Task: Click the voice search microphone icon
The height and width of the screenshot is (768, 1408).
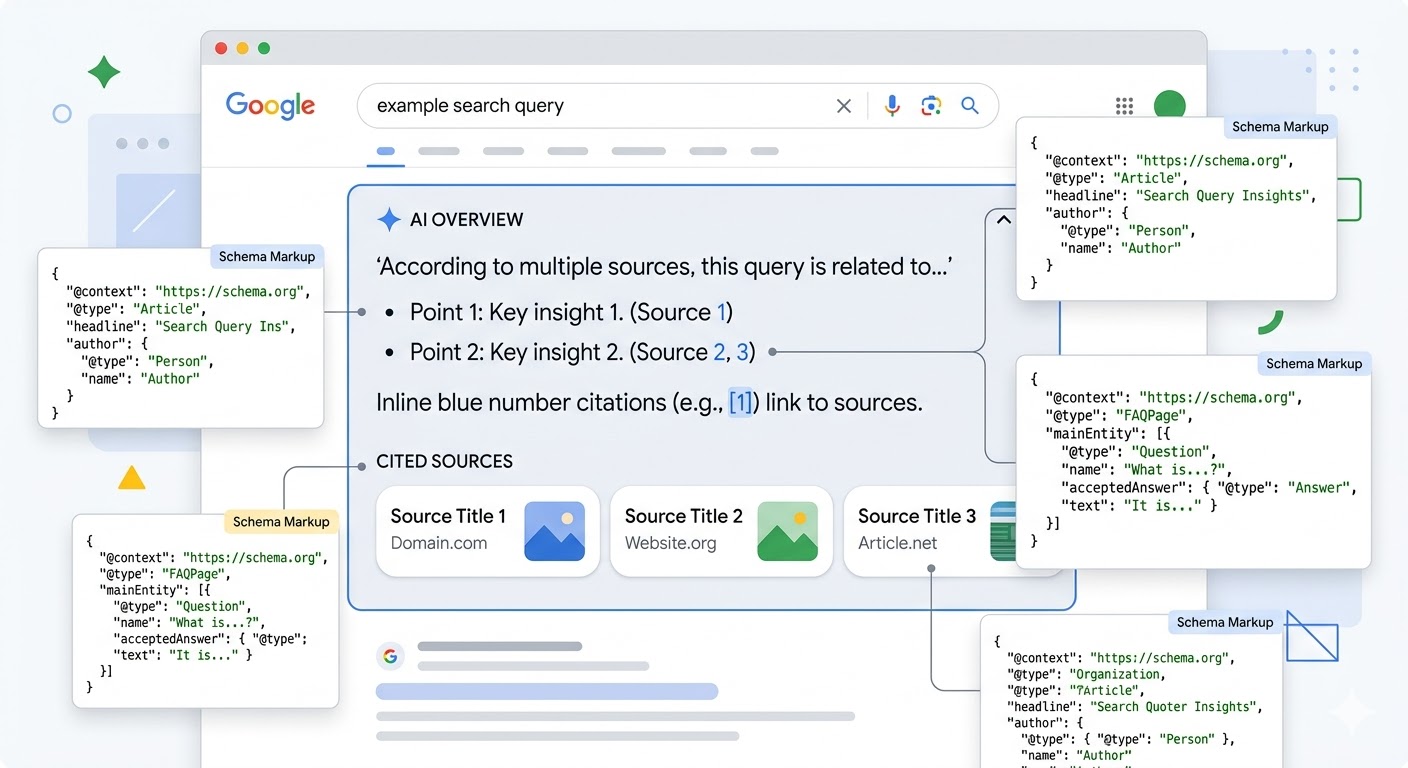Action: [892, 106]
